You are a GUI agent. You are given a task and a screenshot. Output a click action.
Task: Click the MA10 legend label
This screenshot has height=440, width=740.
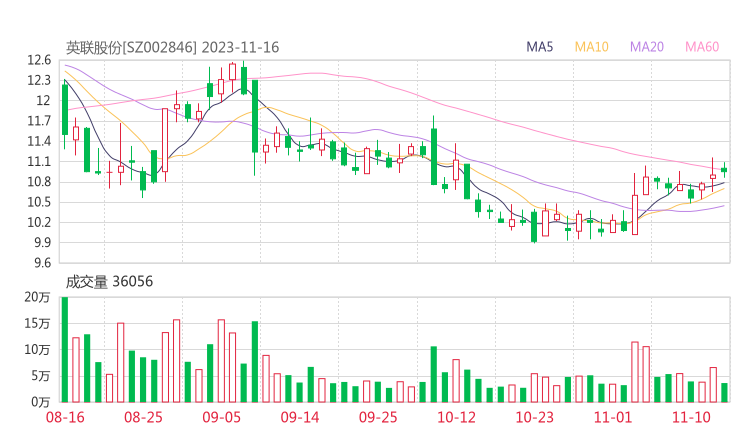click(x=591, y=47)
